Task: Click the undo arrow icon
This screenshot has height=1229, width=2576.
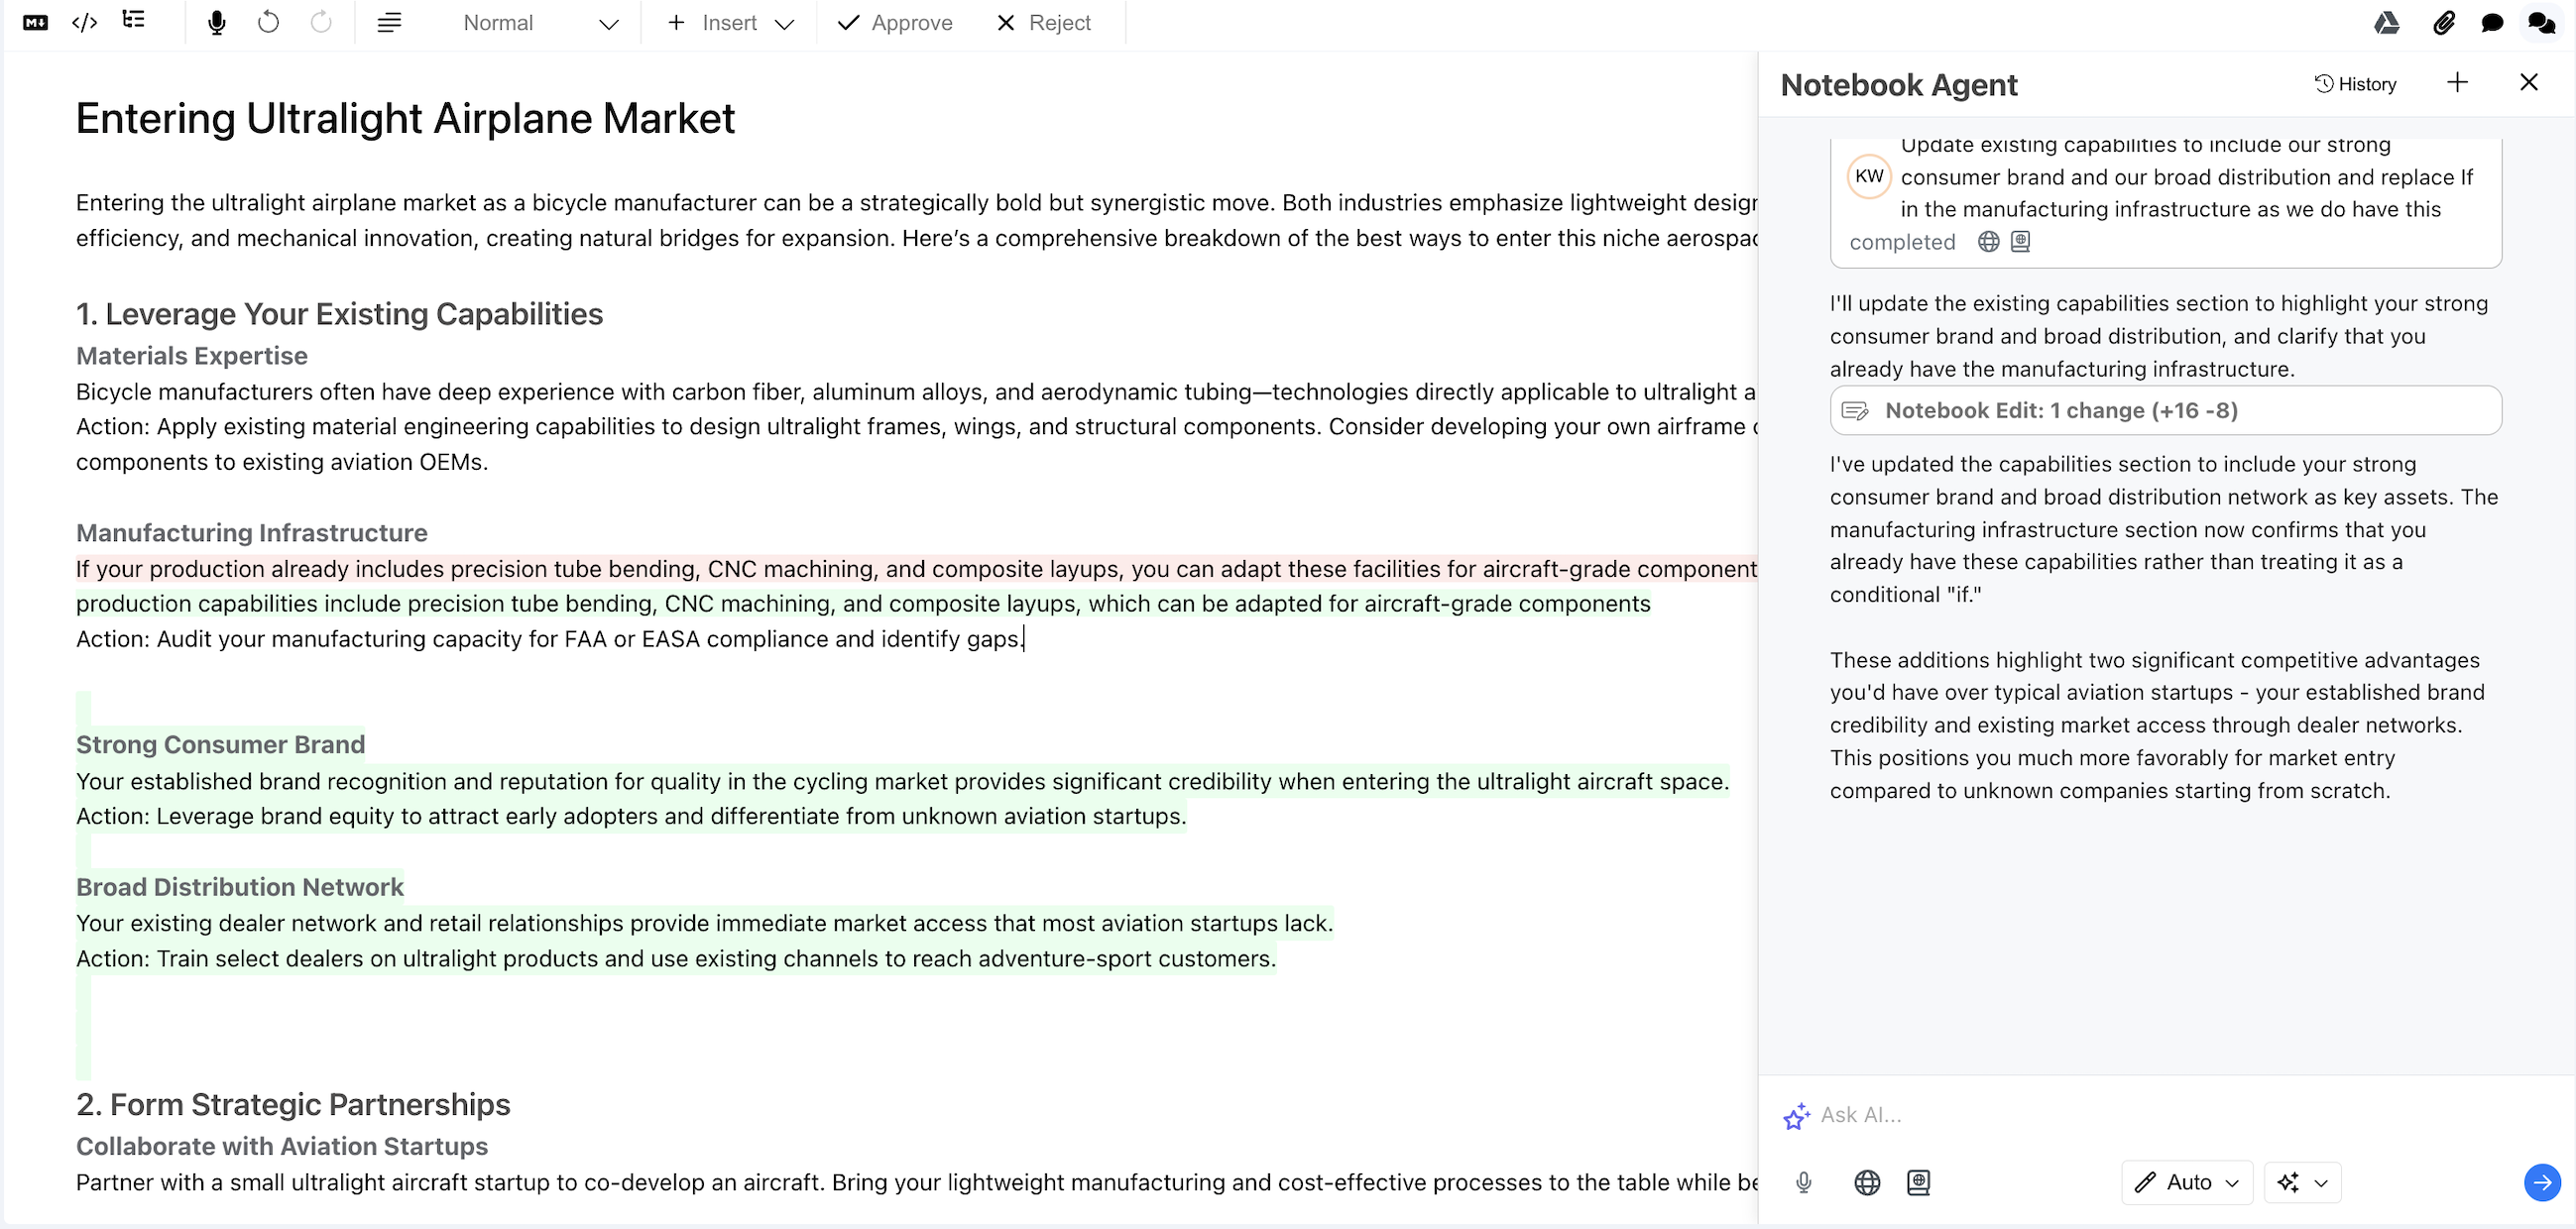Action: click(x=268, y=22)
